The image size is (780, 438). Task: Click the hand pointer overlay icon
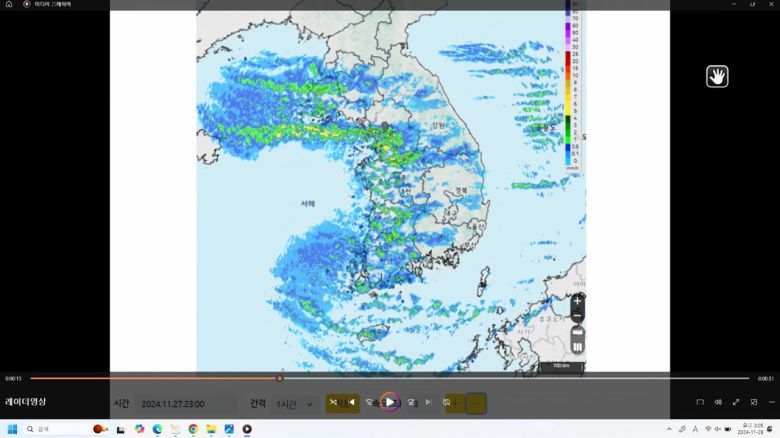click(717, 76)
